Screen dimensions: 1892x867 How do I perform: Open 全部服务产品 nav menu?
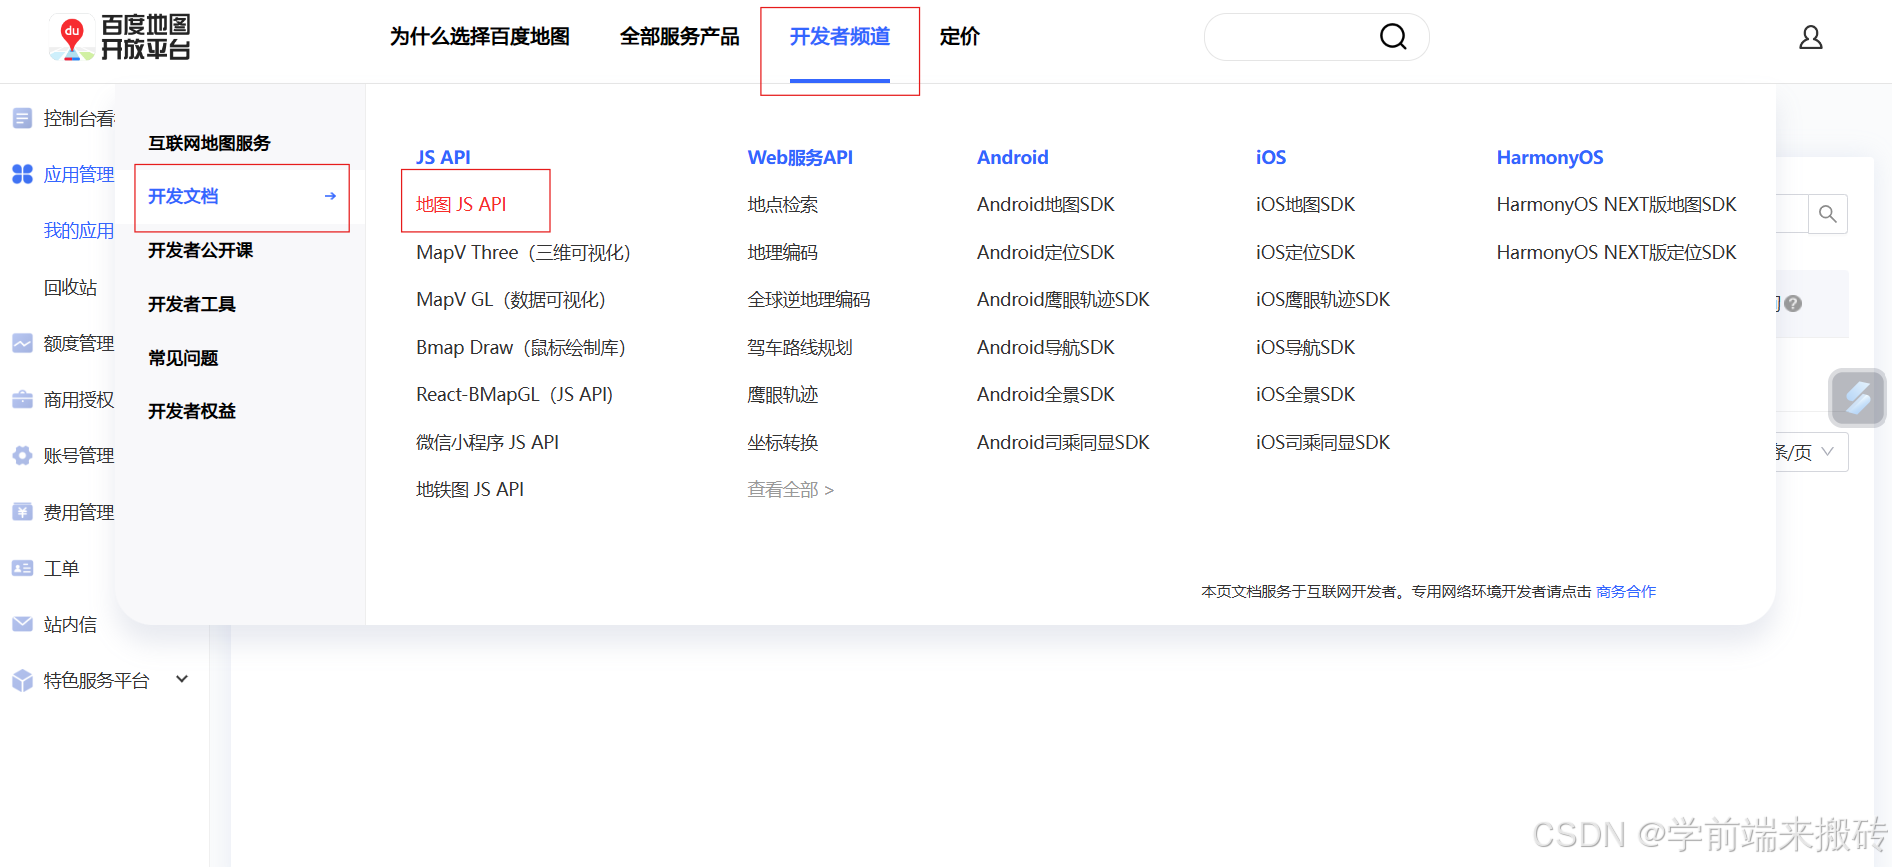point(680,37)
